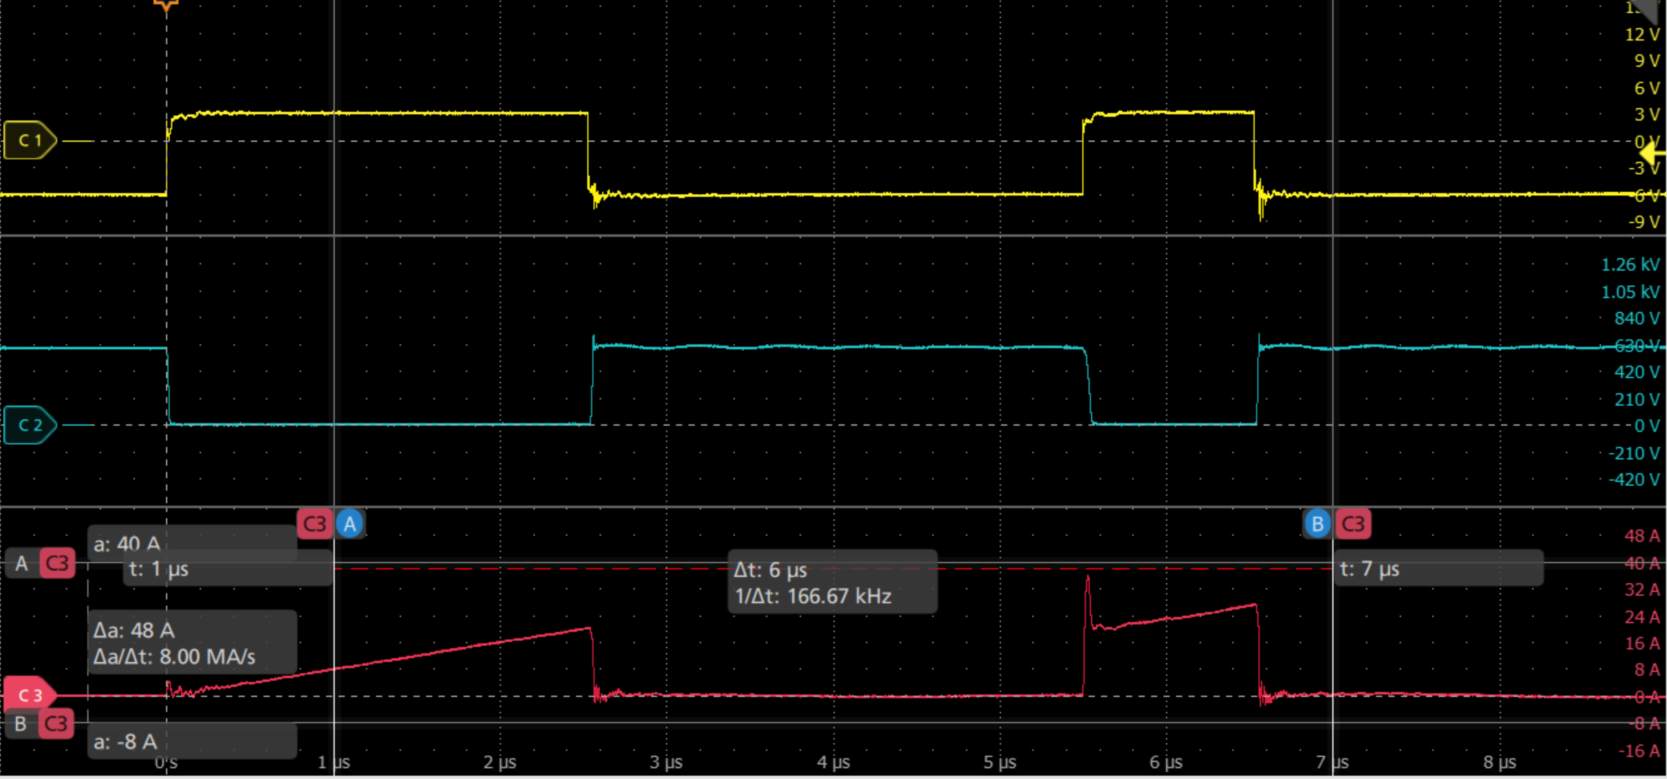Click the red C3 tag beside cursor A

click(314, 523)
